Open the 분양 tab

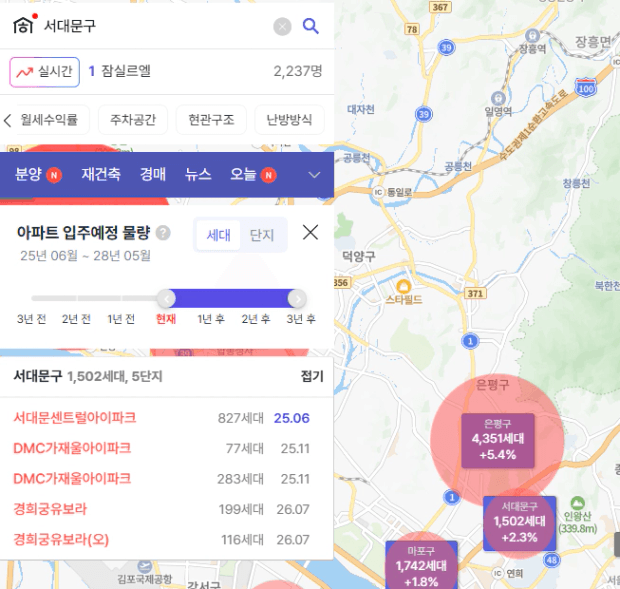(x=38, y=174)
